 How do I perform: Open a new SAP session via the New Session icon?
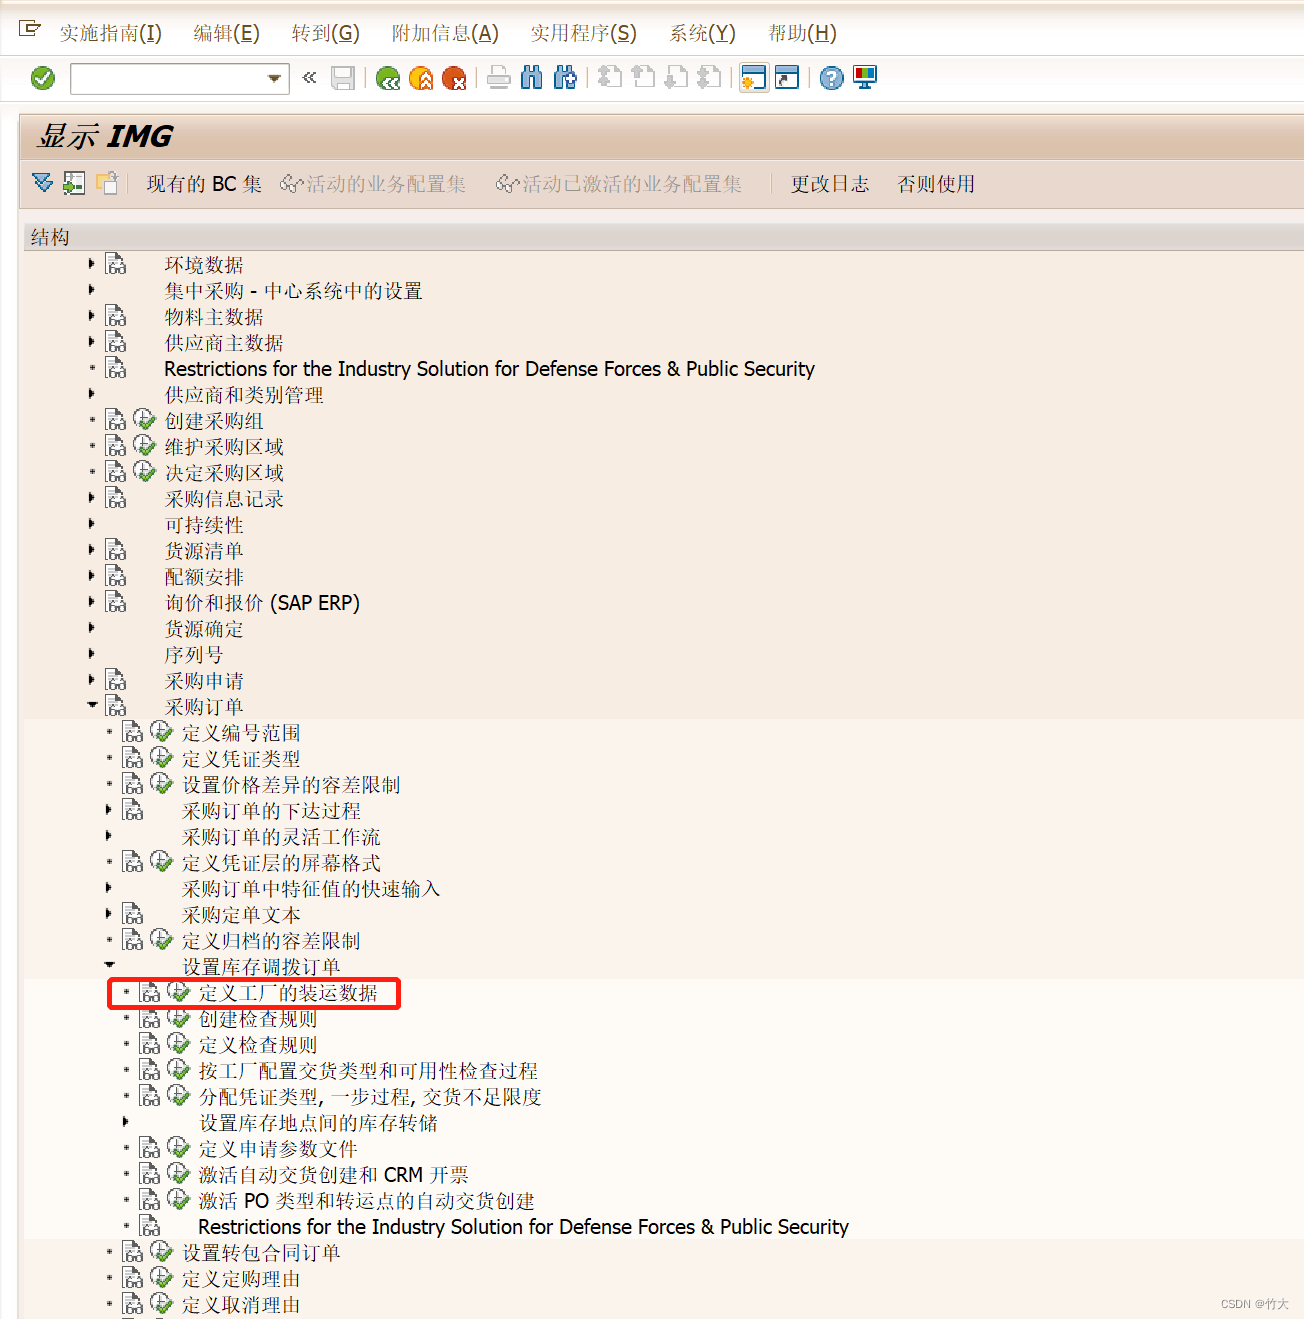tap(753, 78)
